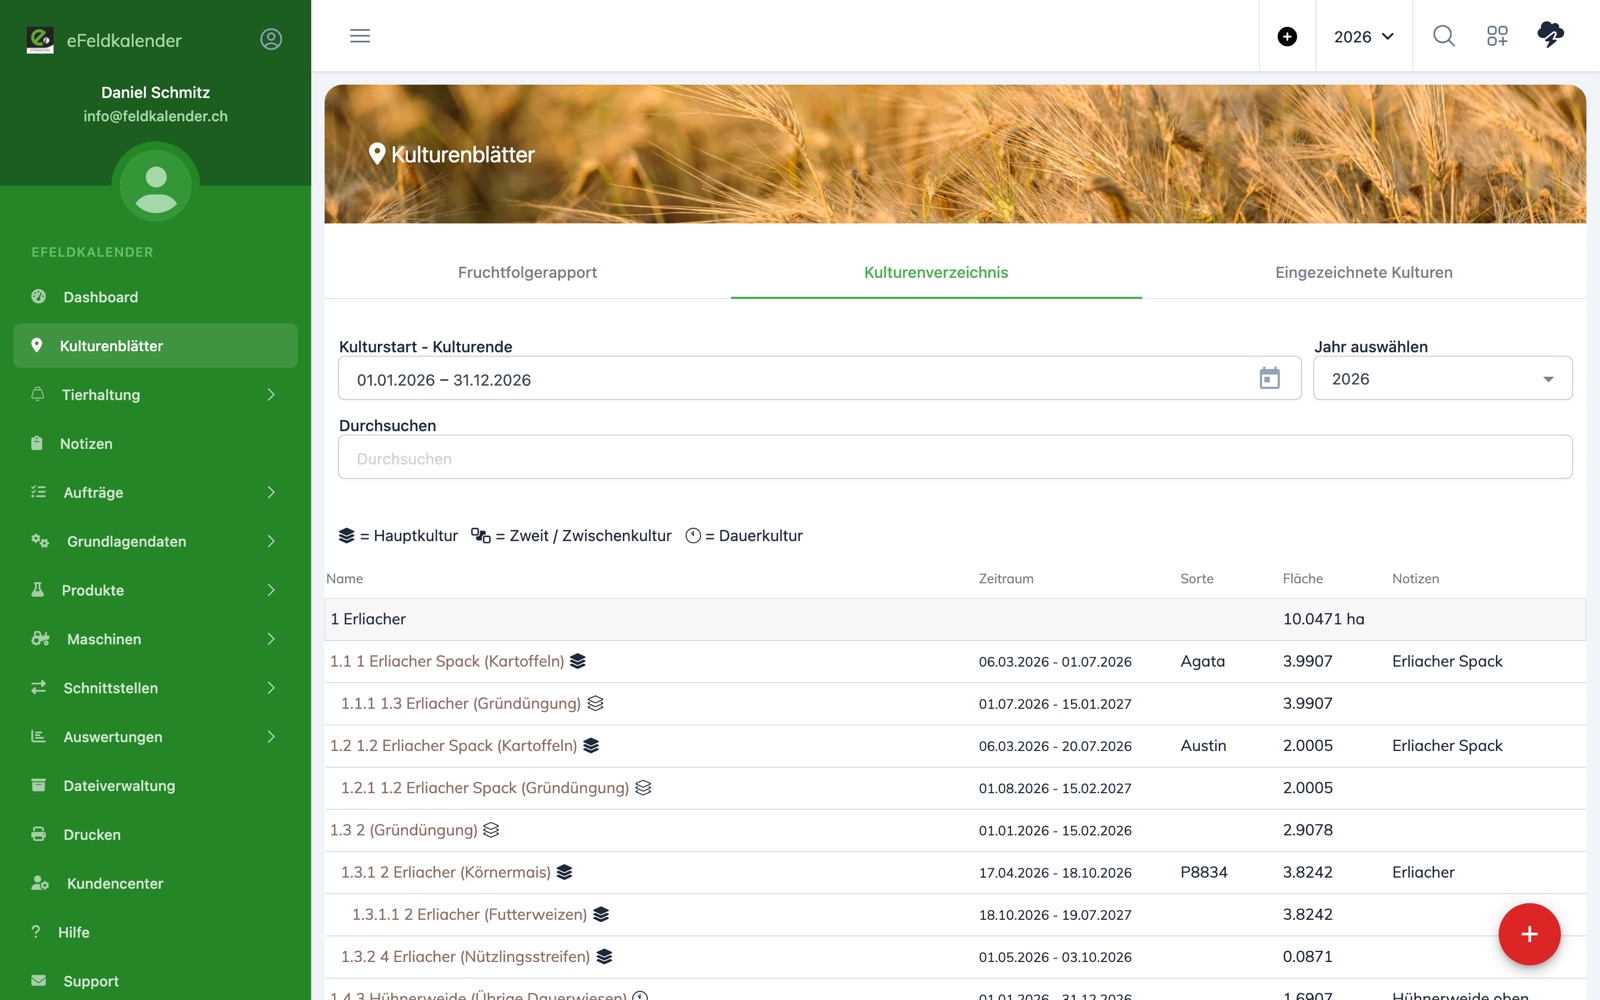Expand the Schnittstellen menu

click(x=156, y=688)
